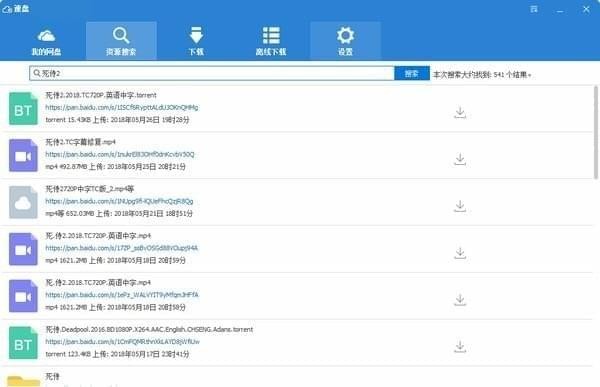The width and height of the screenshot is (600, 387).
Task: Click the blue 搜索 search button
Action: point(412,73)
